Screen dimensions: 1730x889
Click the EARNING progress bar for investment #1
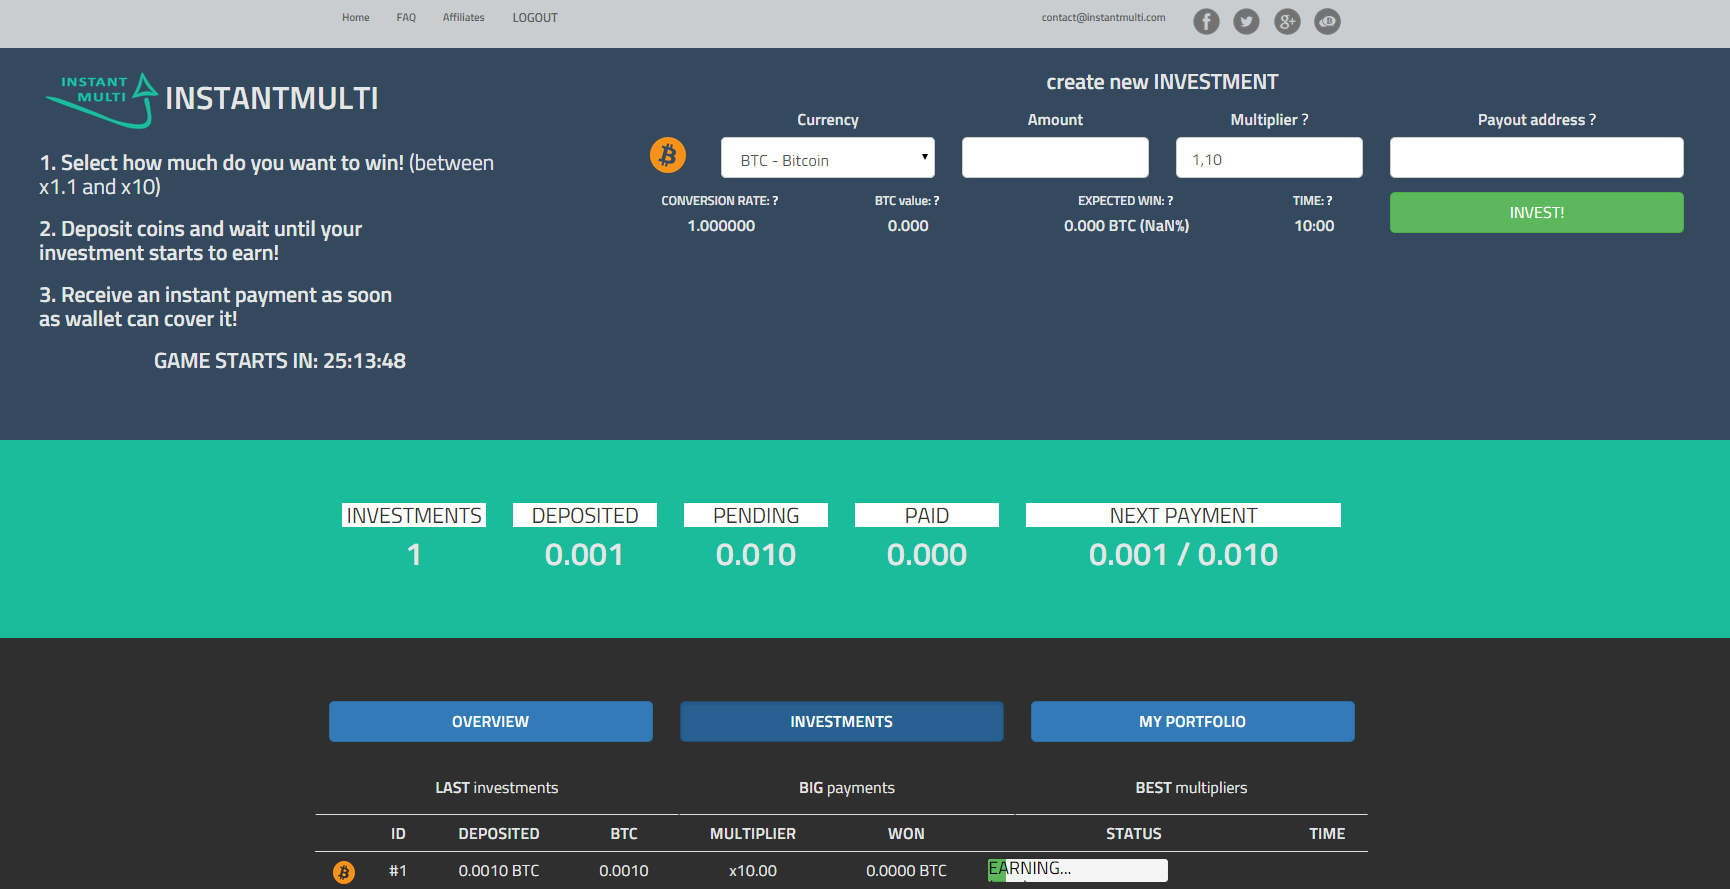click(x=1077, y=870)
